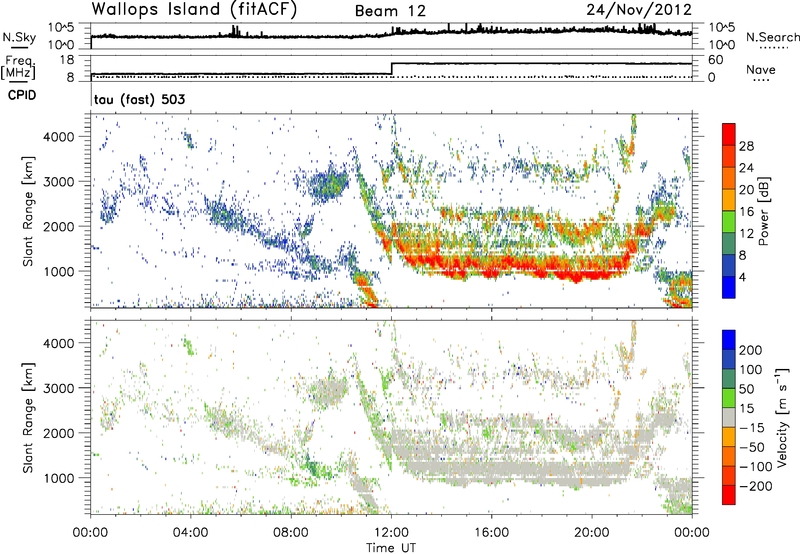Click the date '24/Nov/2012'

tap(639, 10)
